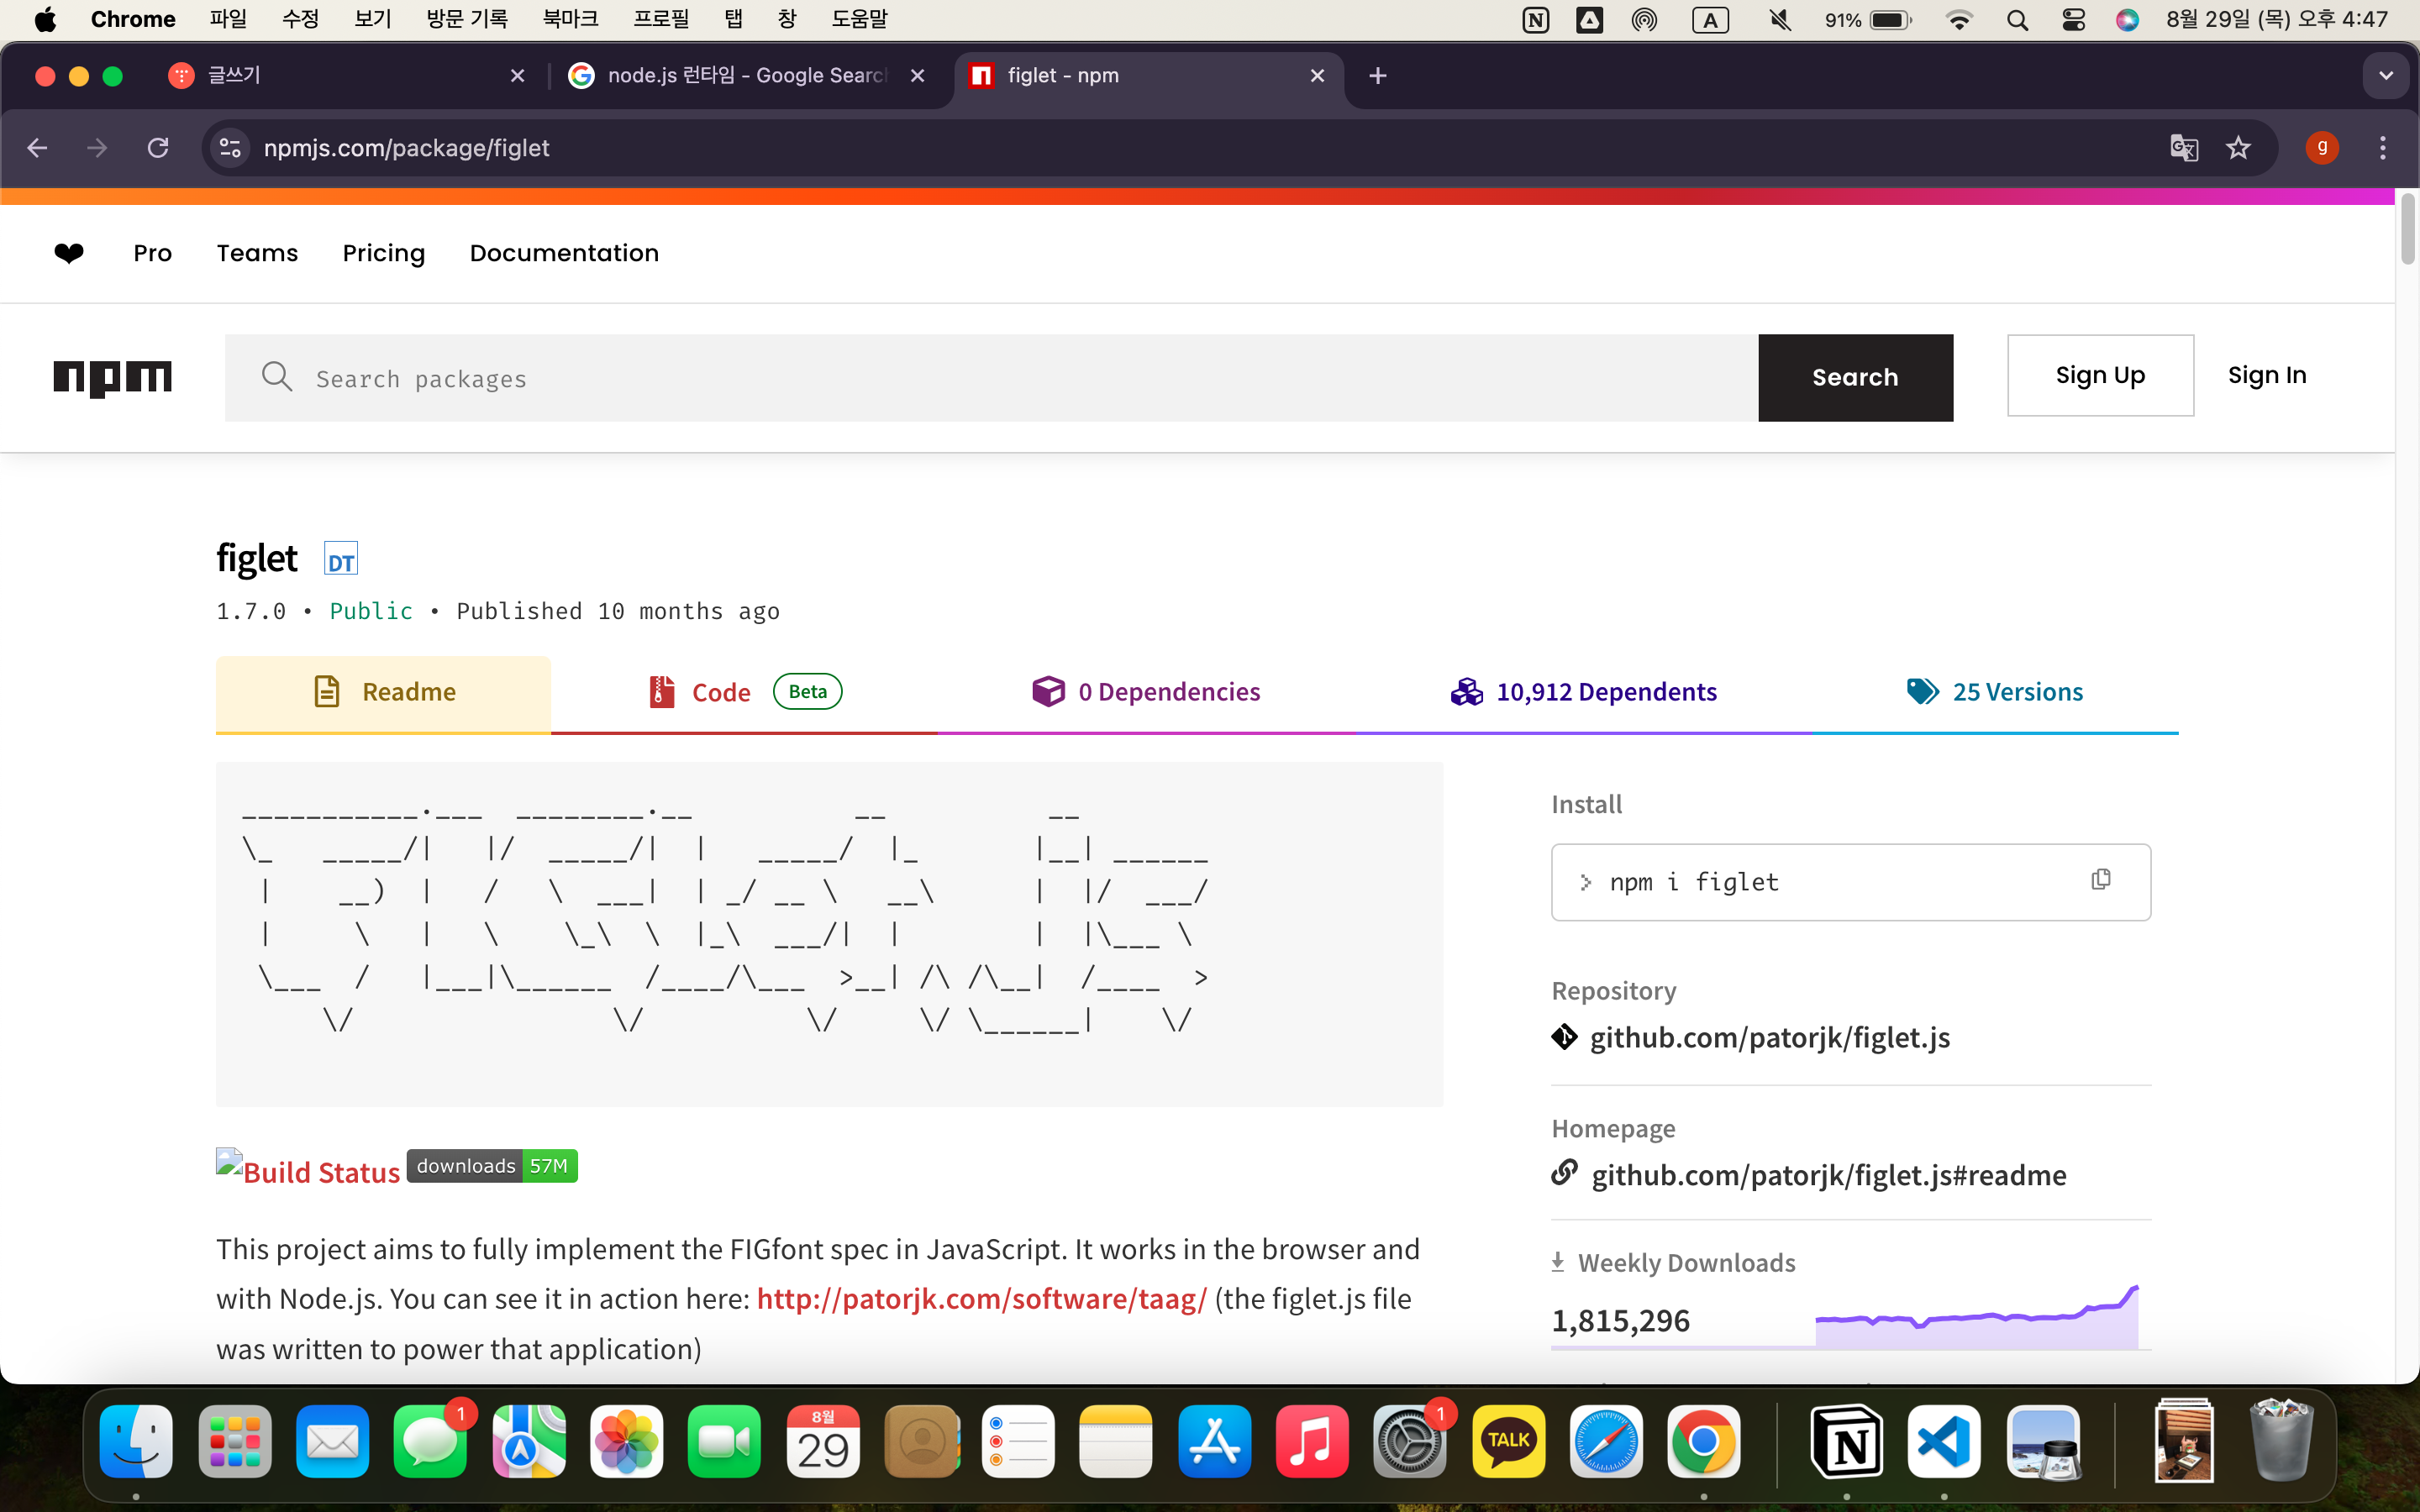Open App Store from the dock
2420x1512 pixels.
pyautogui.click(x=1214, y=1442)
